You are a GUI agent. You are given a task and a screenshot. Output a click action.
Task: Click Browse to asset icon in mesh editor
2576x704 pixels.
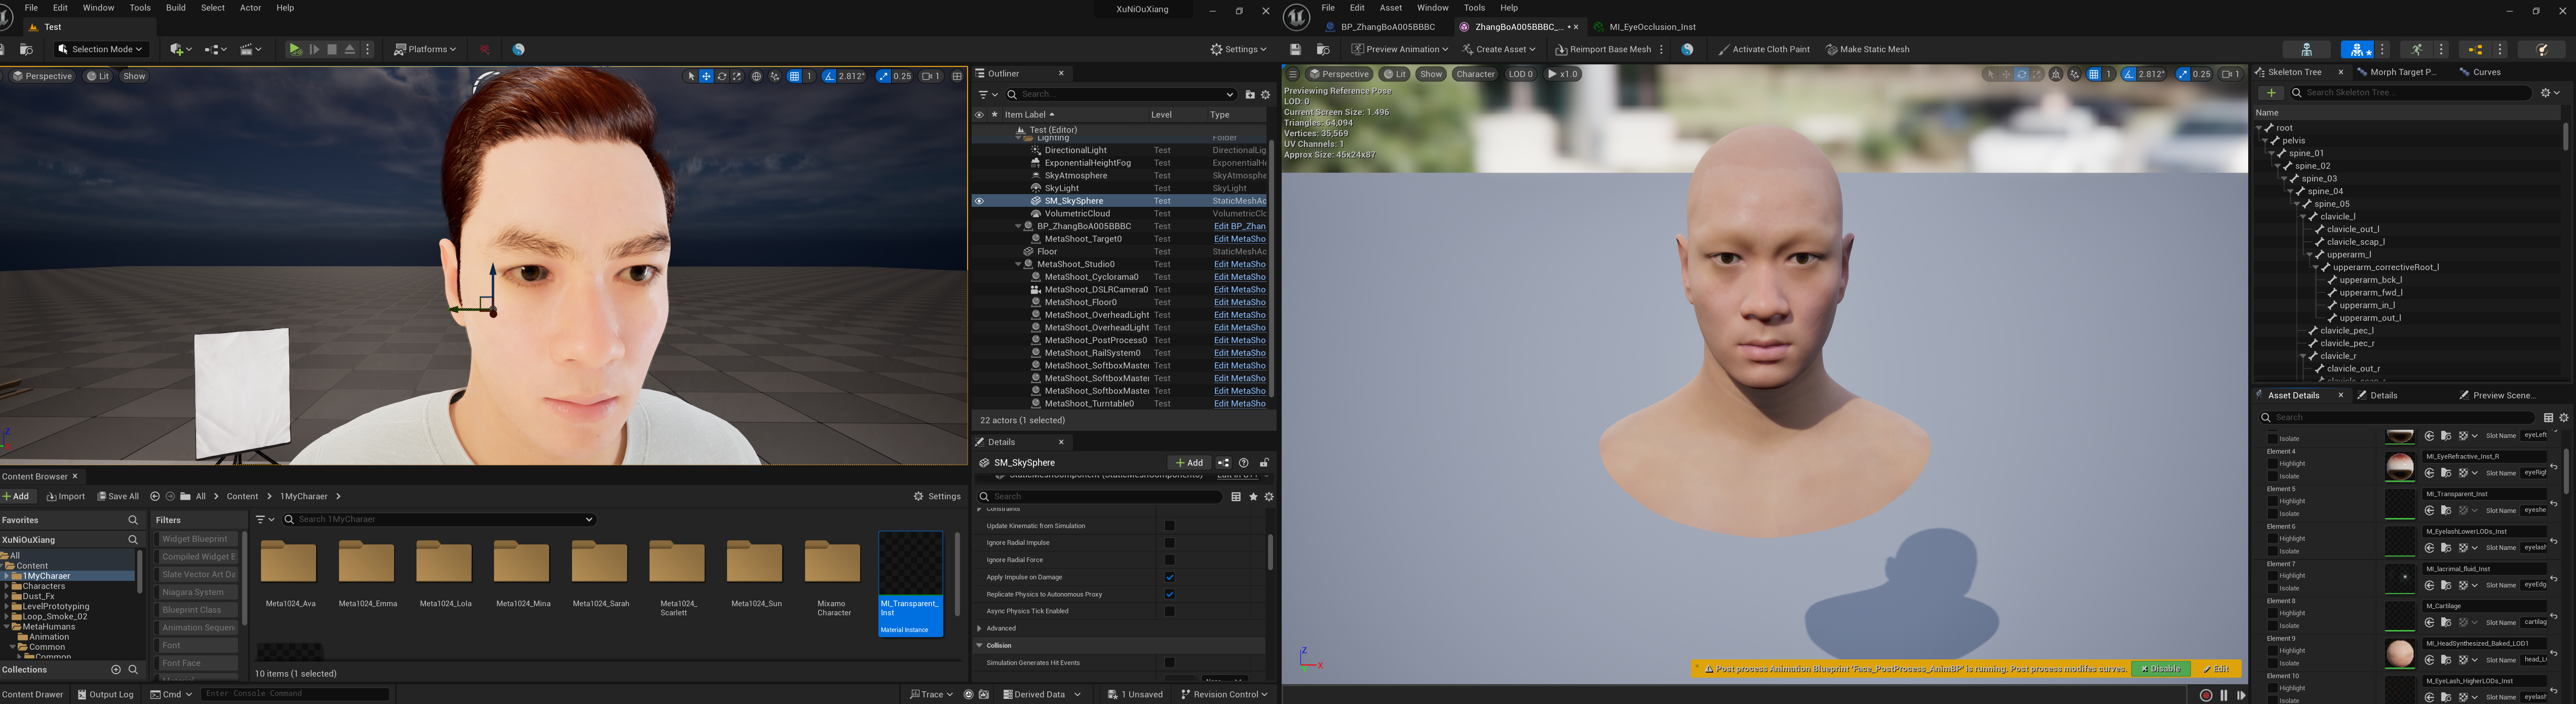[x=1322, y=49]
